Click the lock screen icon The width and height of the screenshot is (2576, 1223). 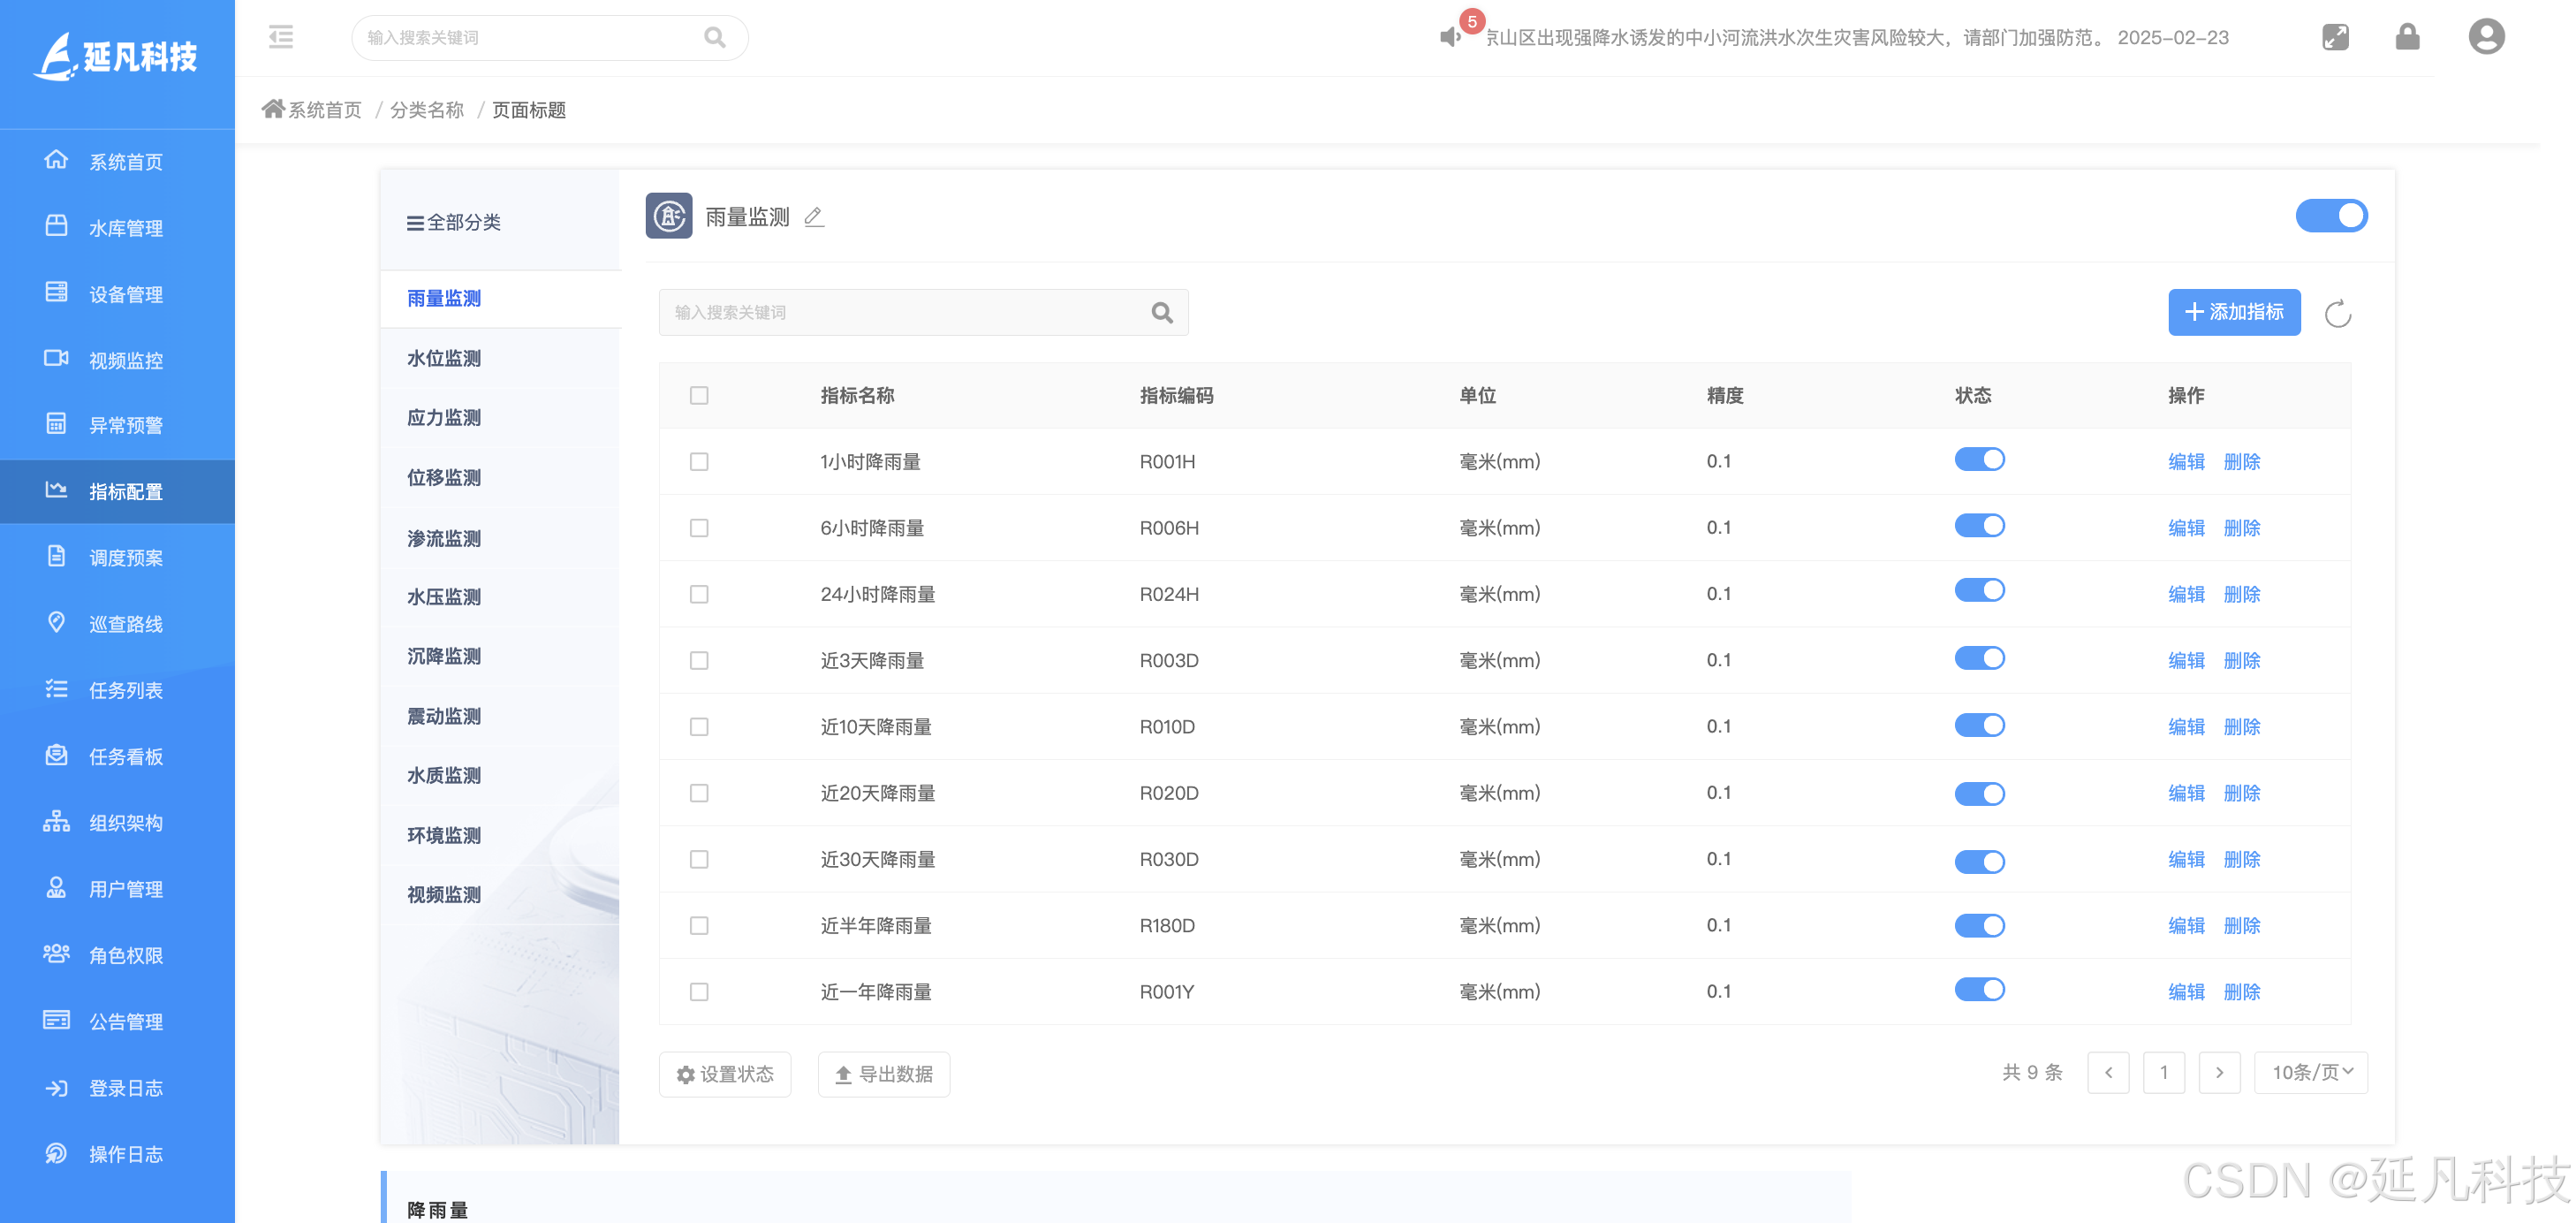pyautogui.click(x=2407, y=38)
